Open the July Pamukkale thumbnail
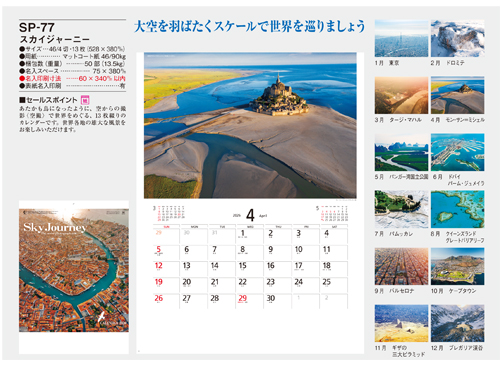The width and height of the screenshot is (502, 369). click(x=401, y=209)
